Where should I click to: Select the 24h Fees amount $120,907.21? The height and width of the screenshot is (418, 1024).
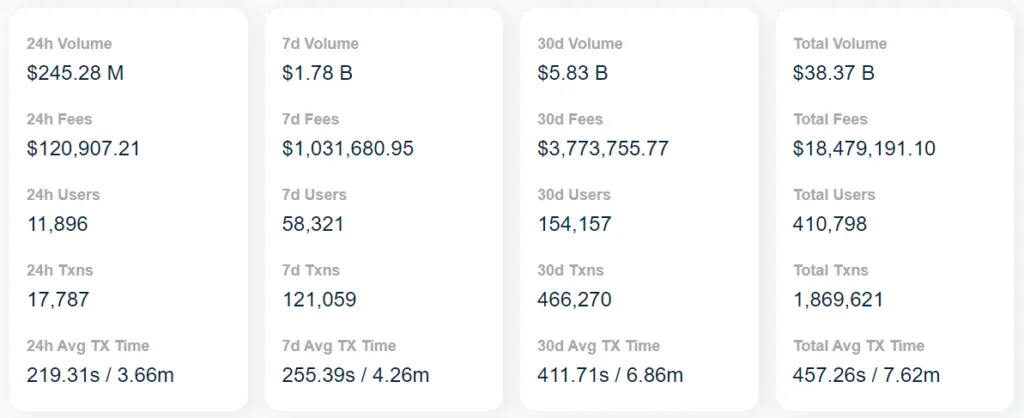click(83, 149)
